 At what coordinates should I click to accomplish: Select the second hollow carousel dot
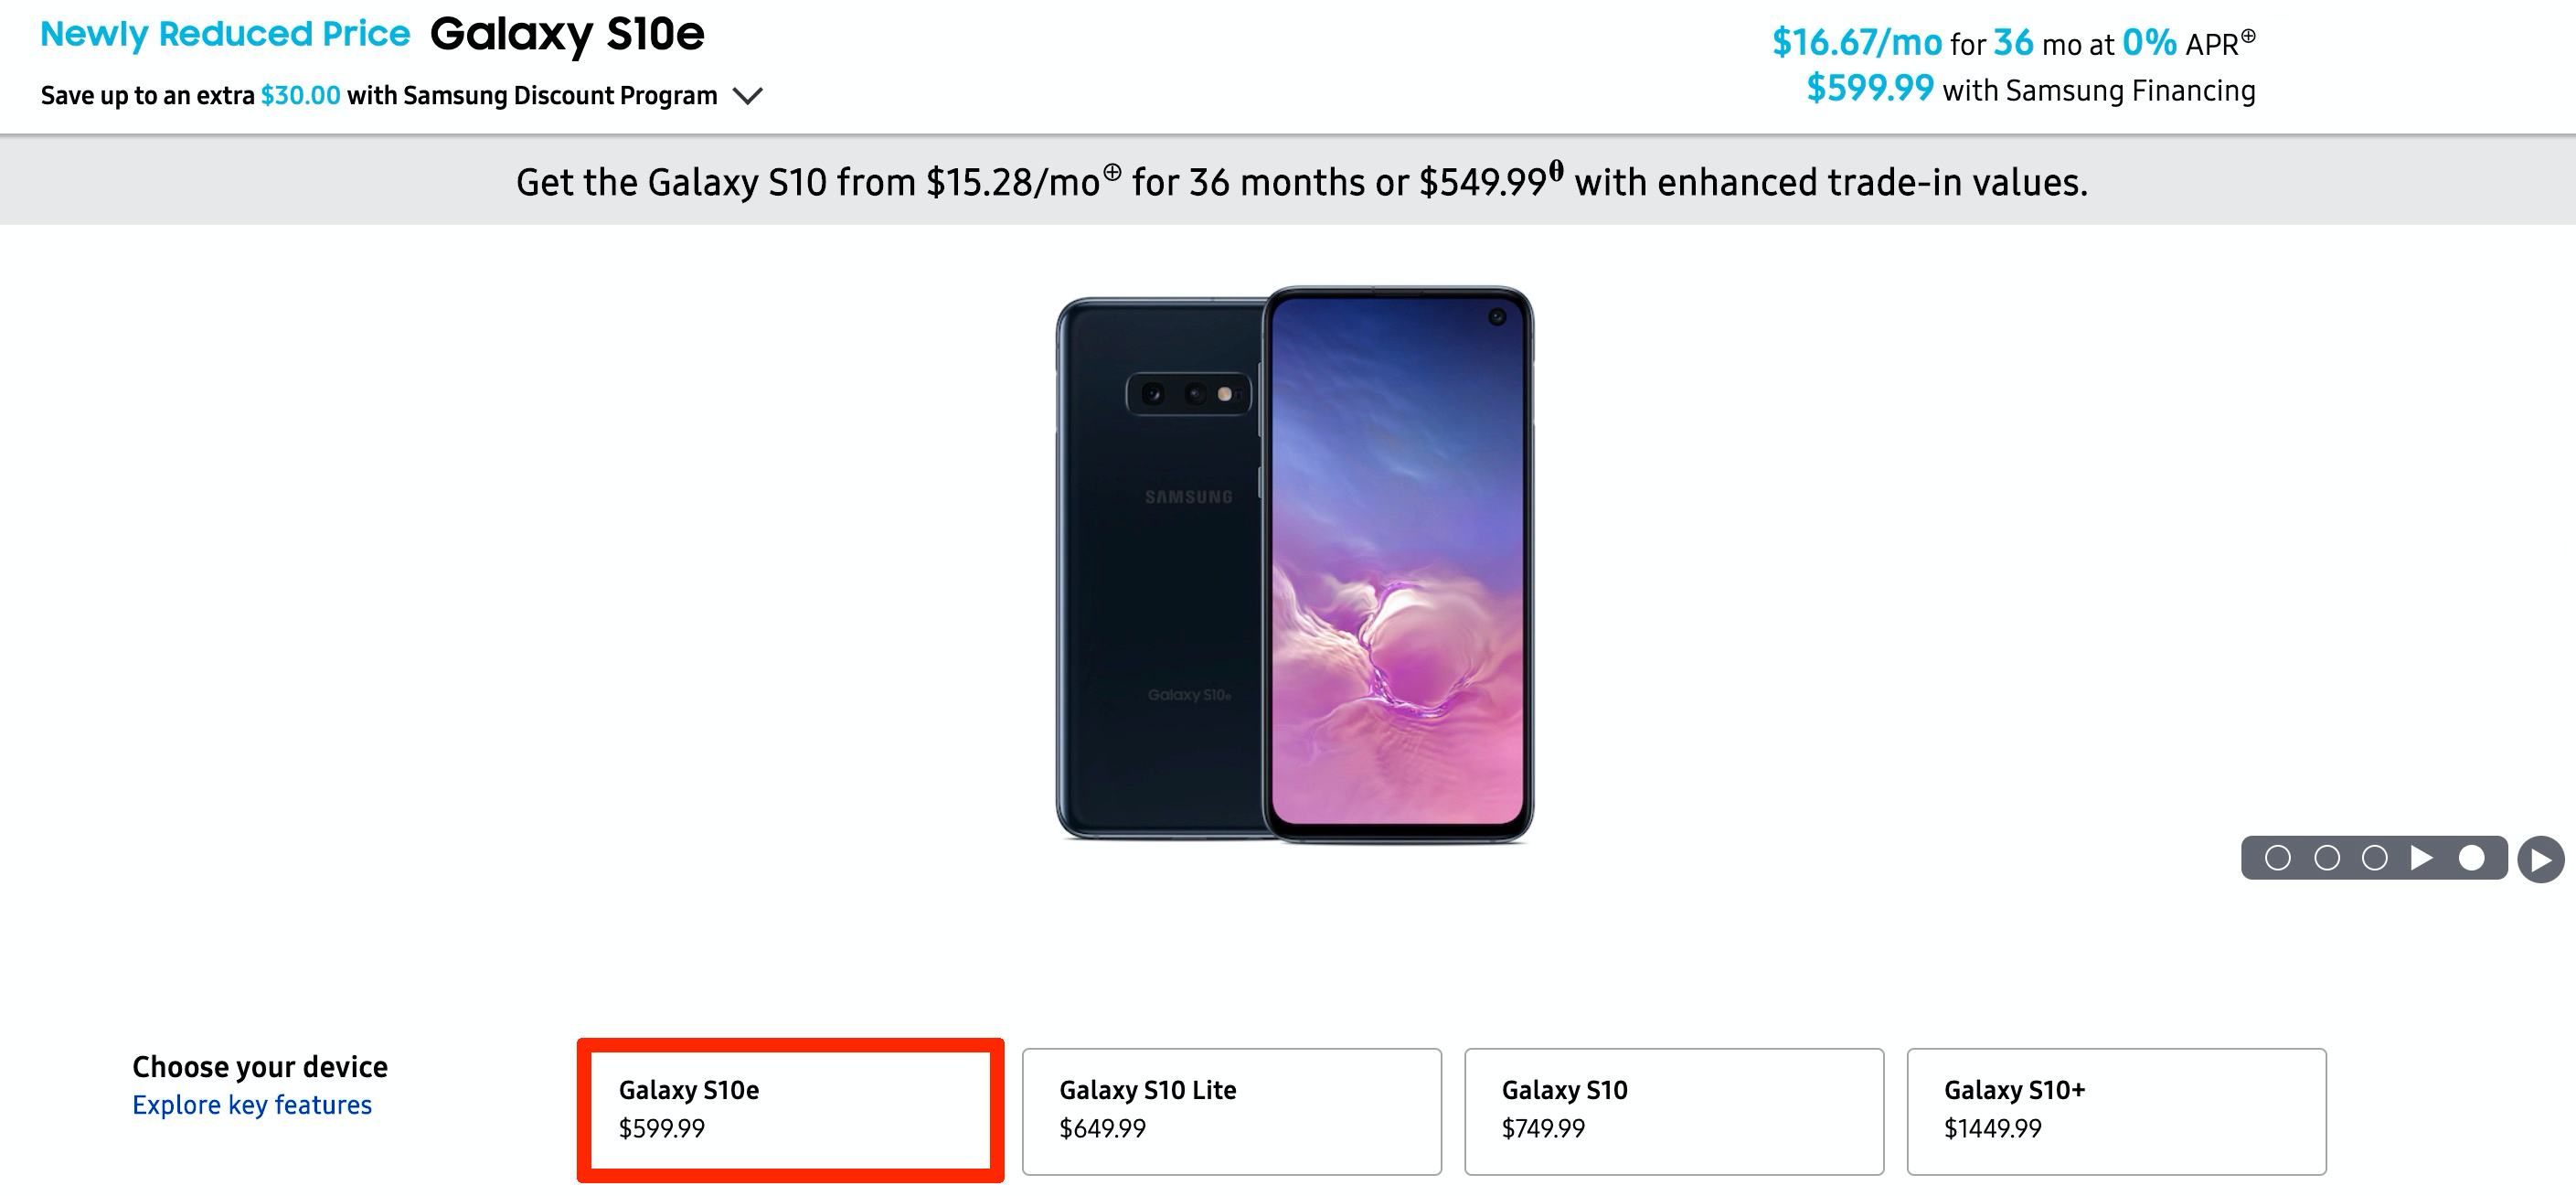point(2327,858)
